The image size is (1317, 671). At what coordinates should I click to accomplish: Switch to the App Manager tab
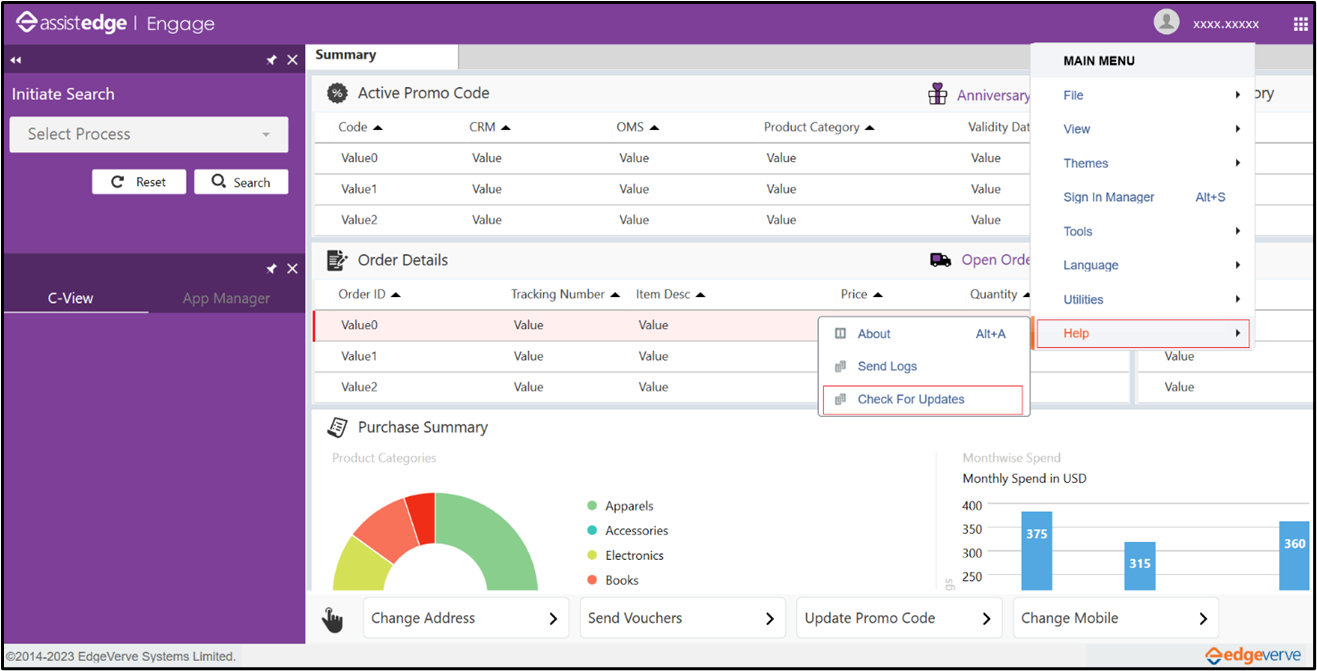[226, 298]
